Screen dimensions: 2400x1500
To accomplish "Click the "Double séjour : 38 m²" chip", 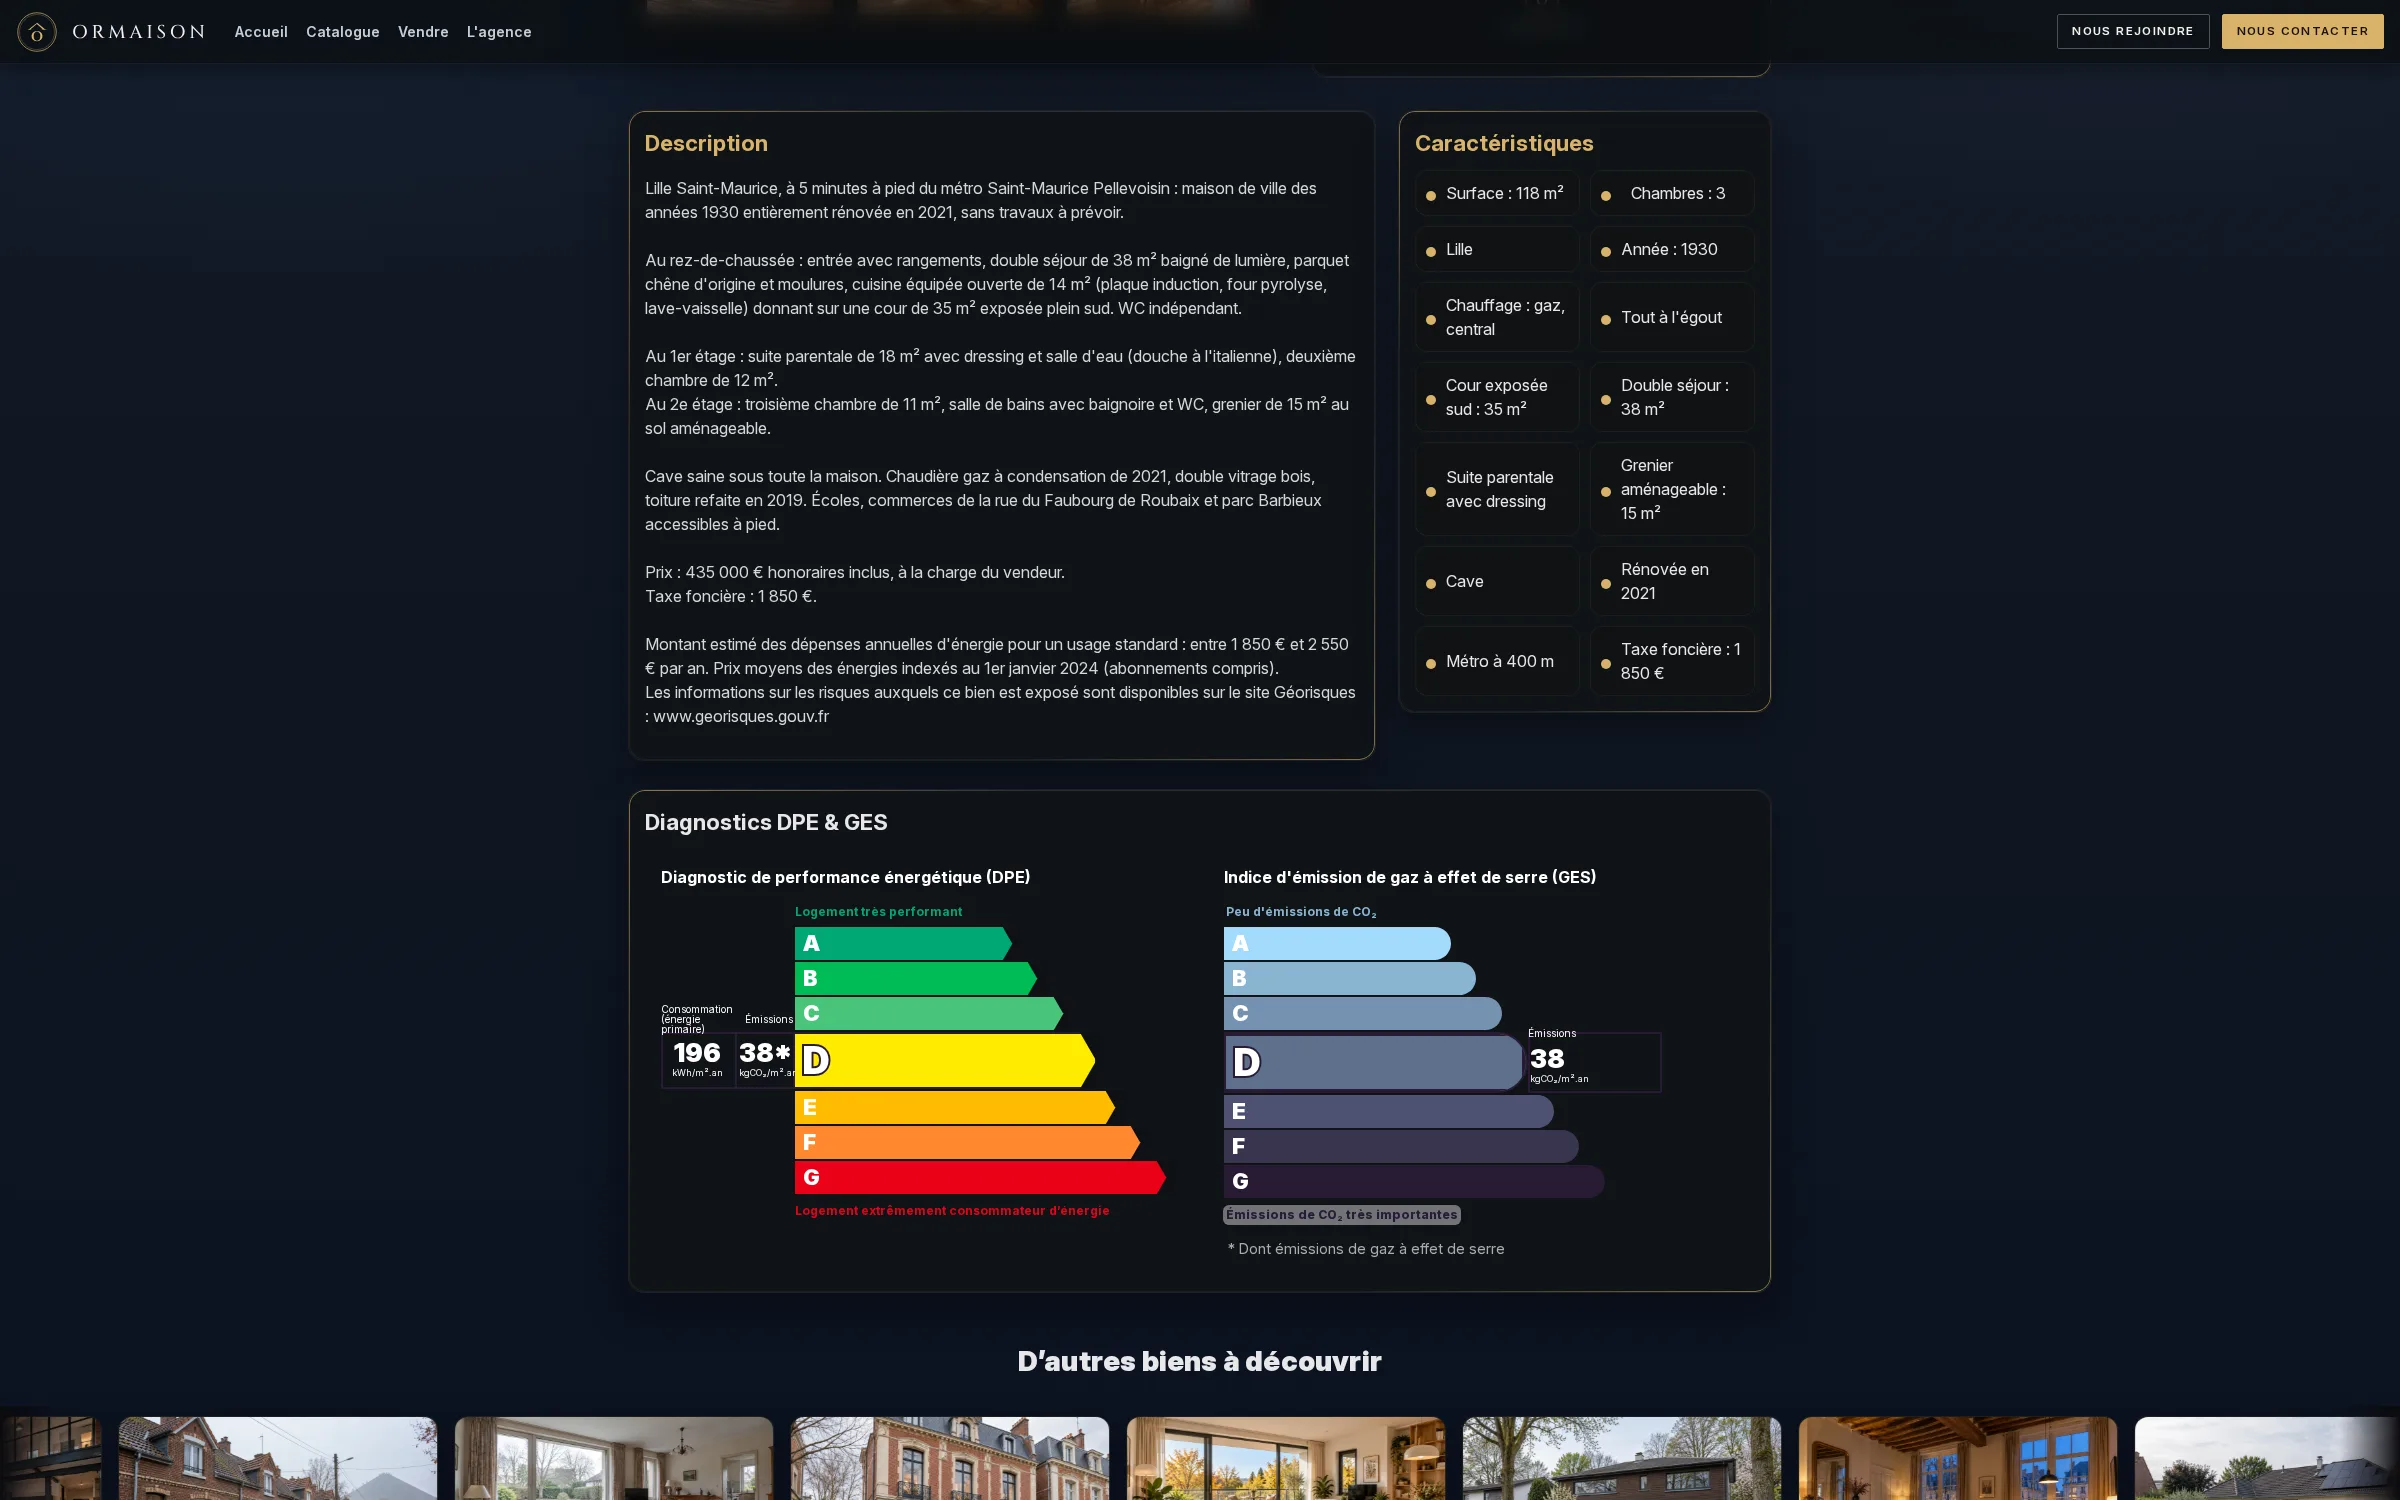I will (x=1673, y=397).
